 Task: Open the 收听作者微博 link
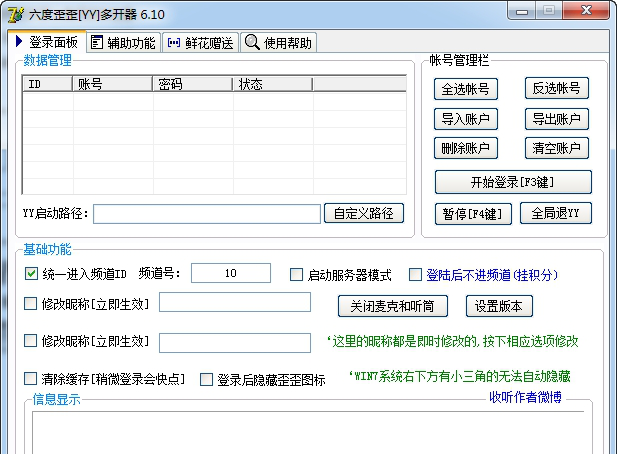pos(525,398)
